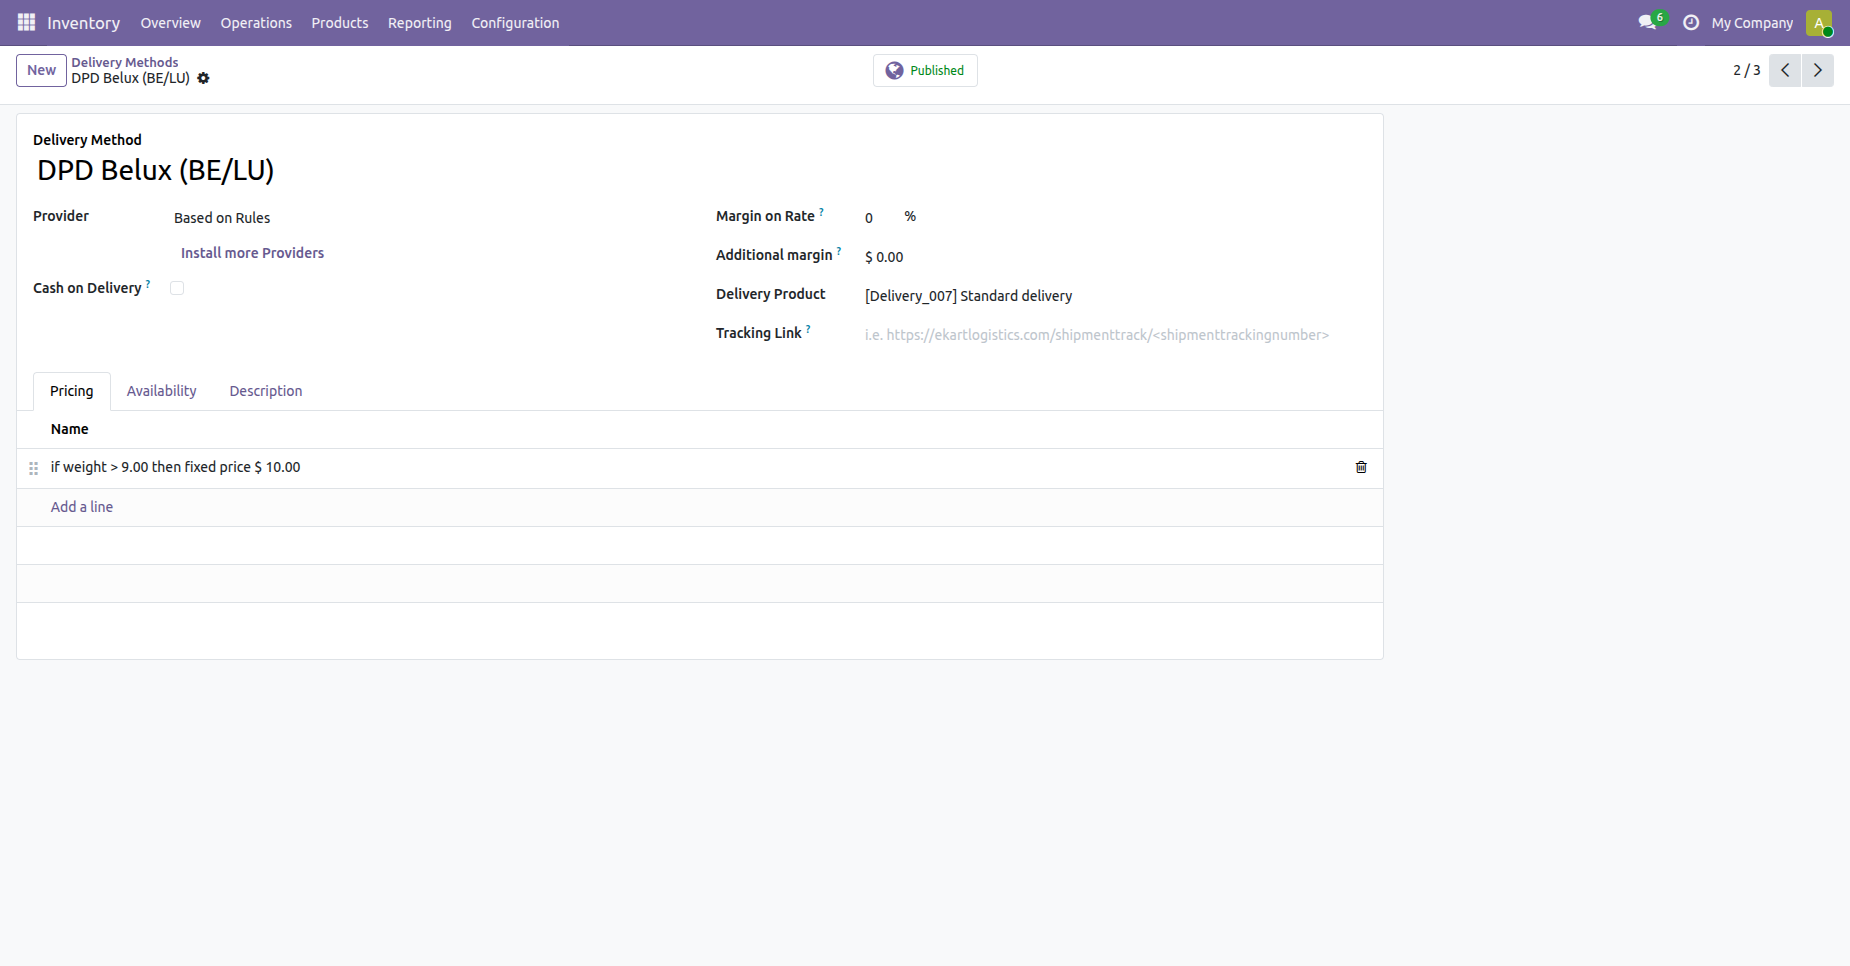The height and width of the screenshot is (966, 1850).
Task: Toggle the Cash on Delivery checkbox
Action: point(177,288)
